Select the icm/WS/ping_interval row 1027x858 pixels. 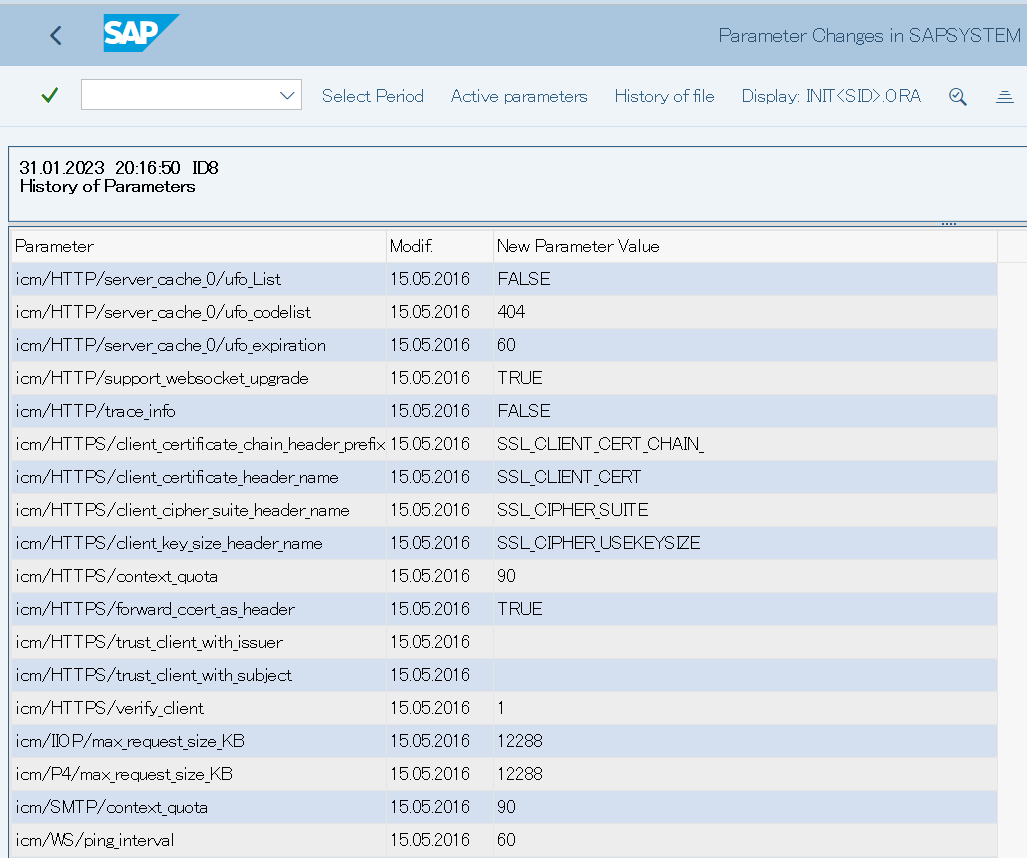pyautogui.click(x=200, y=840)
